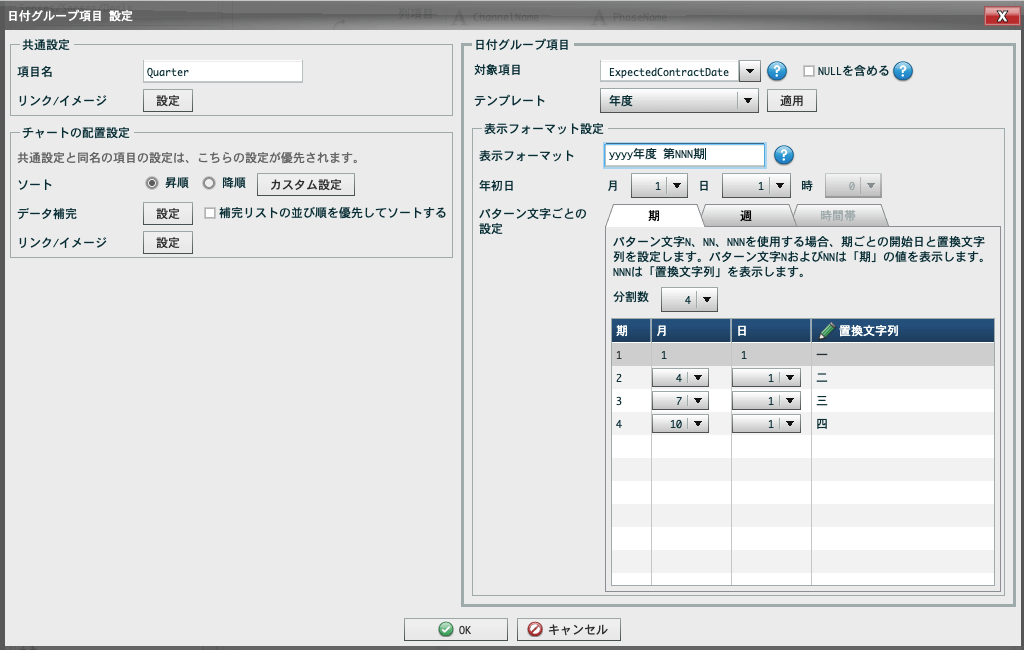Switch to the 週 tab
This screenshot has width=1024, height=650.
(746, 216)
